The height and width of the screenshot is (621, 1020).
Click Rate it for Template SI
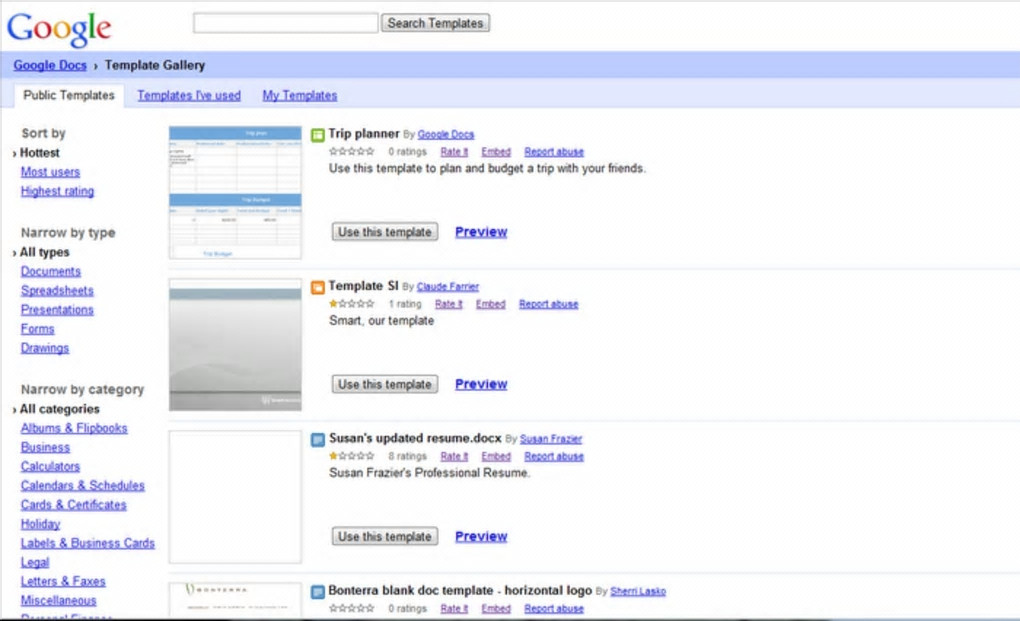(449, 304)
